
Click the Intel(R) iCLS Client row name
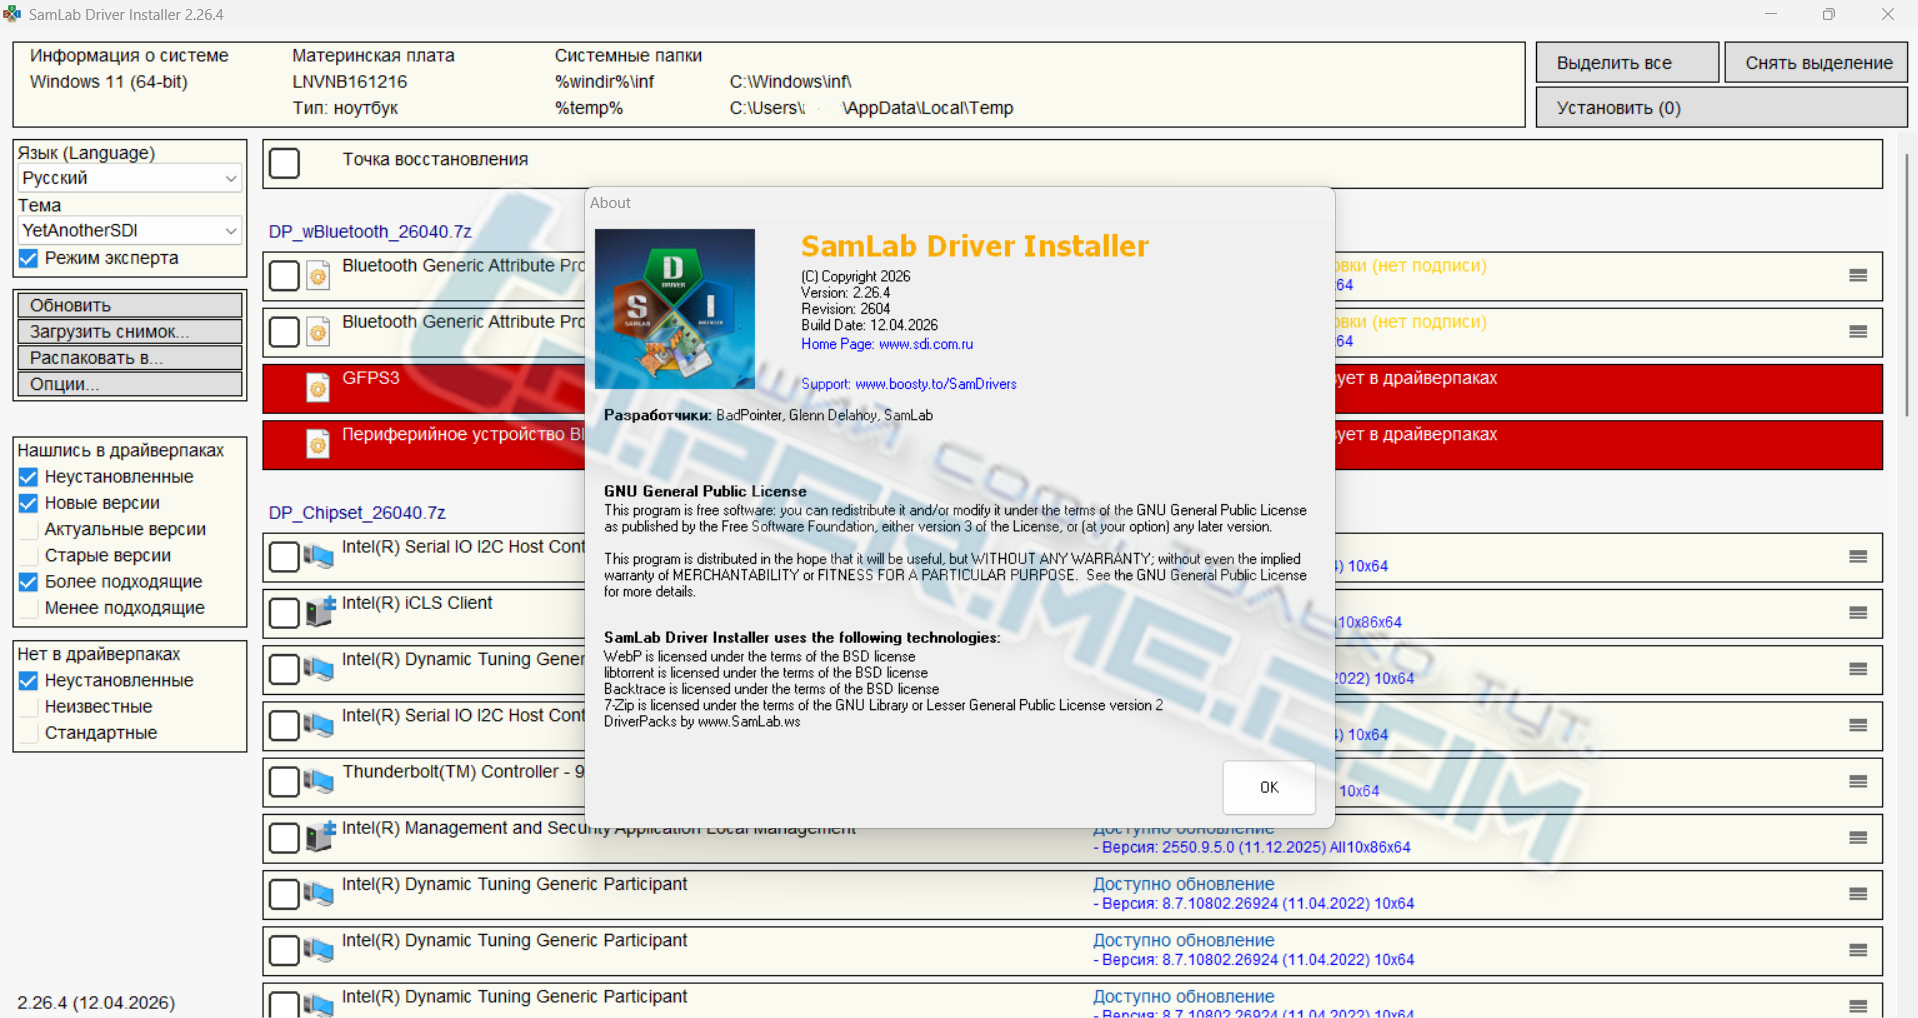pyautogui.click(x=417, y=603)
